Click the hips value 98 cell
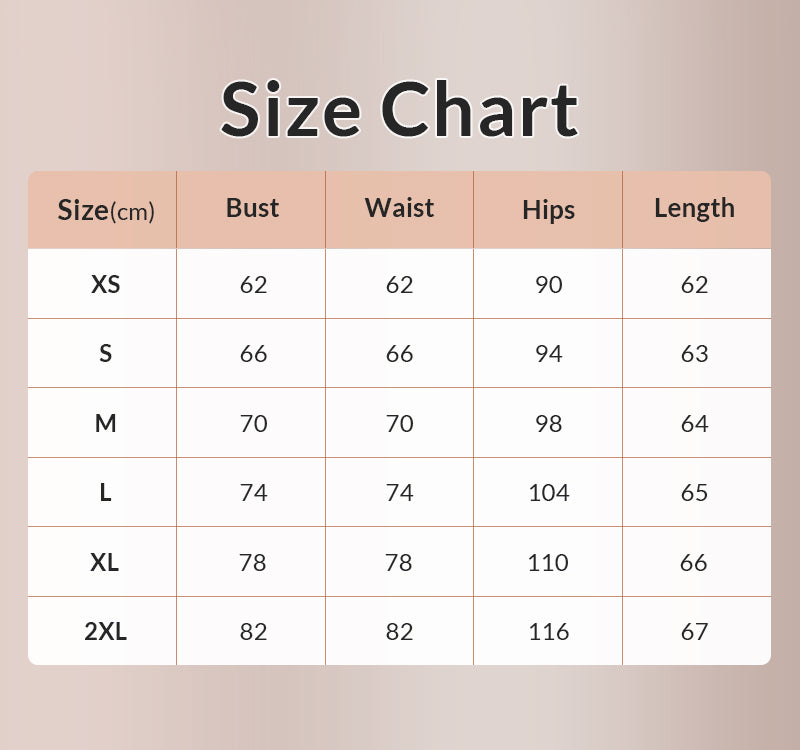 (548, 424)
